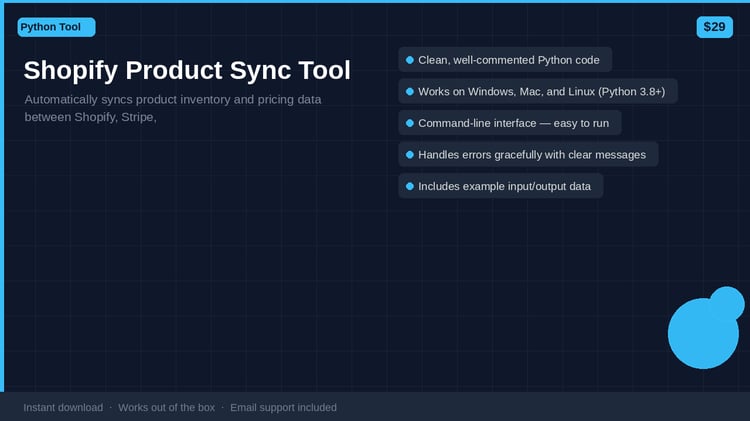Viewport: 750px width, 421px height.
Task: Click the Python Tool badge
Action: pyautogui.click(x=56, y=27)
